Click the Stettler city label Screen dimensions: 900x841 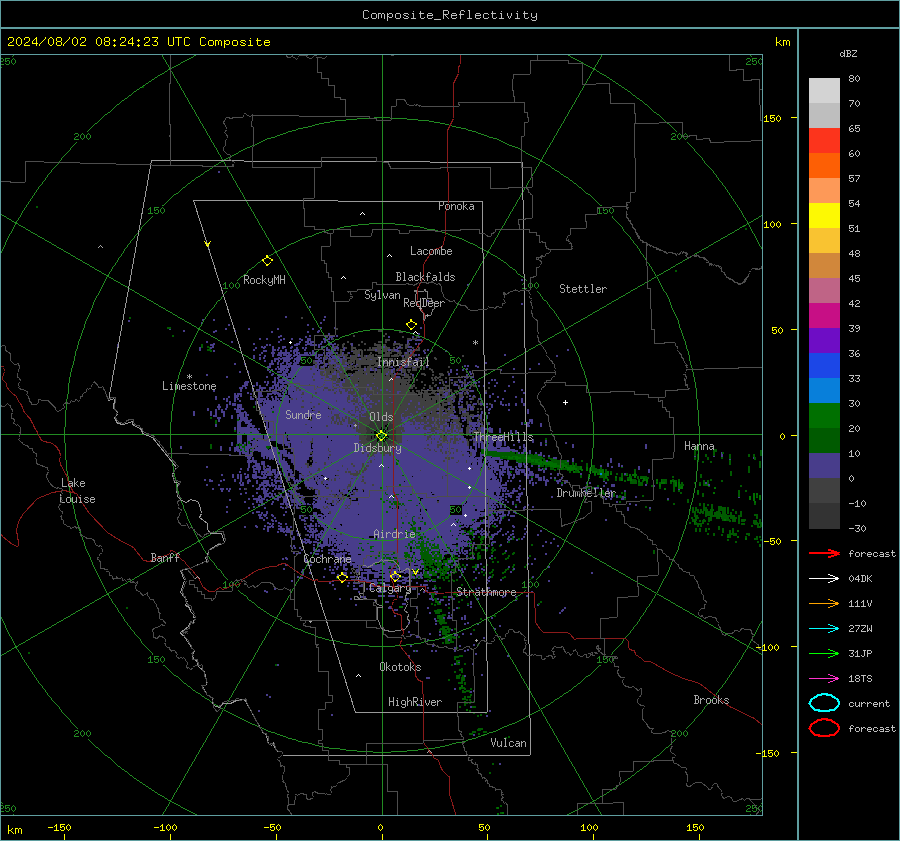coord(583,289)
